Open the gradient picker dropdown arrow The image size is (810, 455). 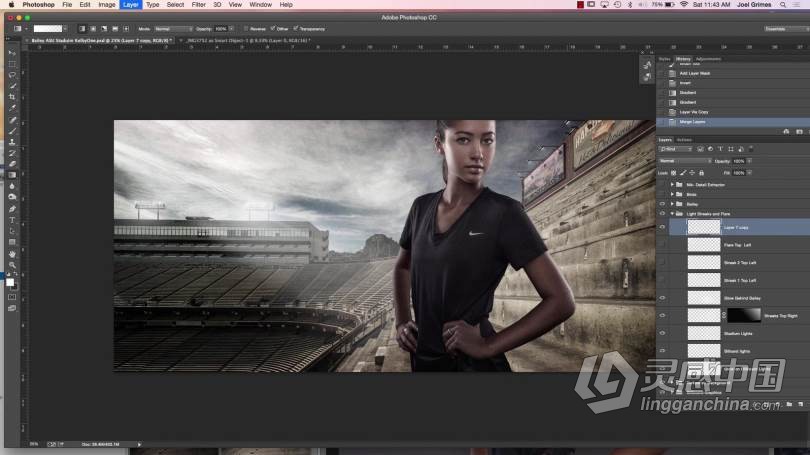(65, 29)
